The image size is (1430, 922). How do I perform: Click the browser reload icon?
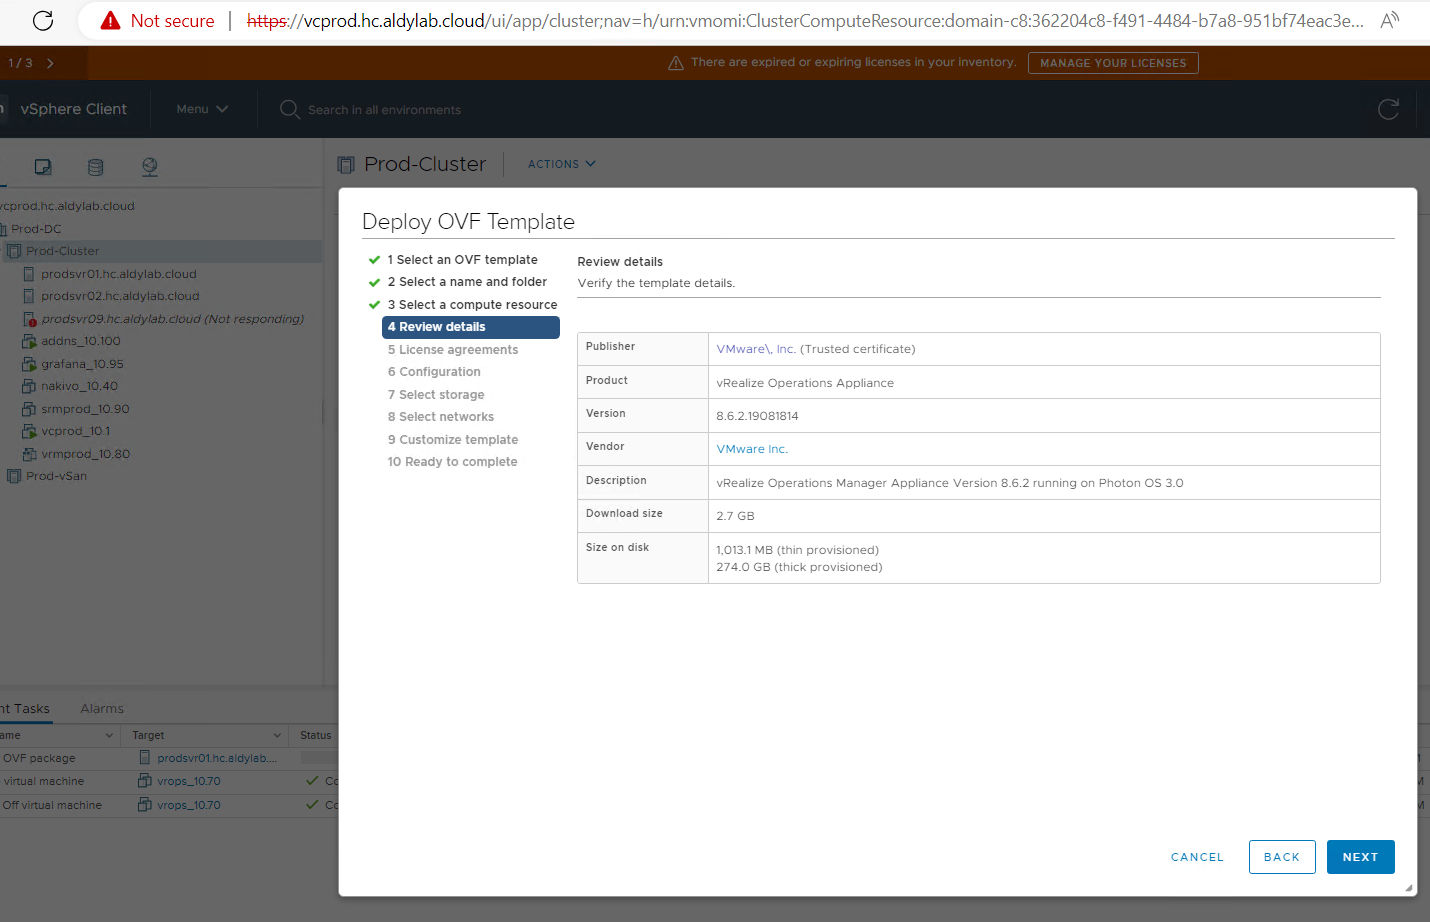tap(43, 20)
